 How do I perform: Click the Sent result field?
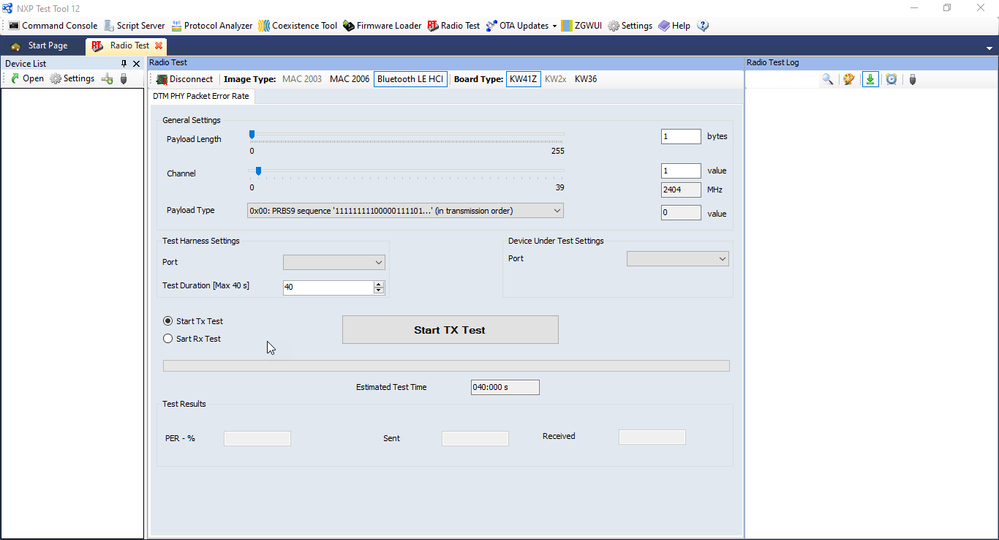pos(475,438)
